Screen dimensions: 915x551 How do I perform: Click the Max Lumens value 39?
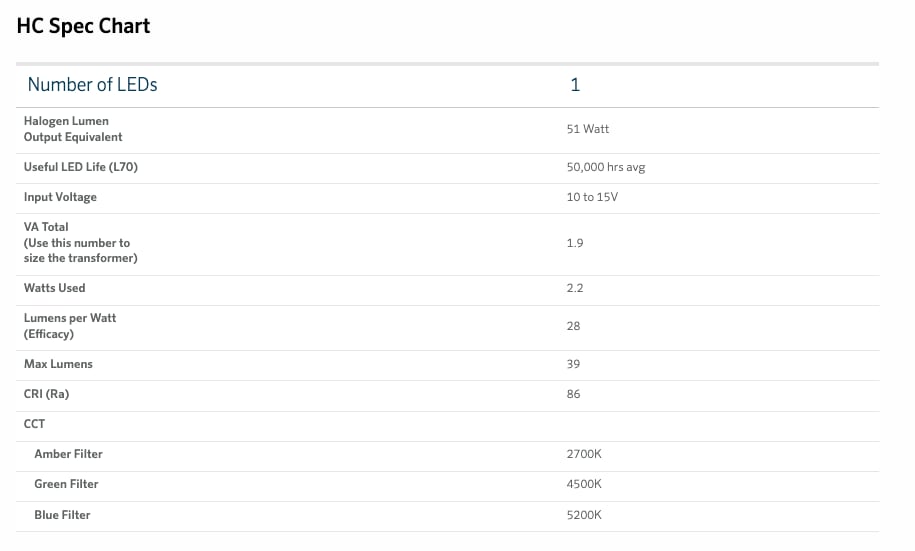point(573,364)
